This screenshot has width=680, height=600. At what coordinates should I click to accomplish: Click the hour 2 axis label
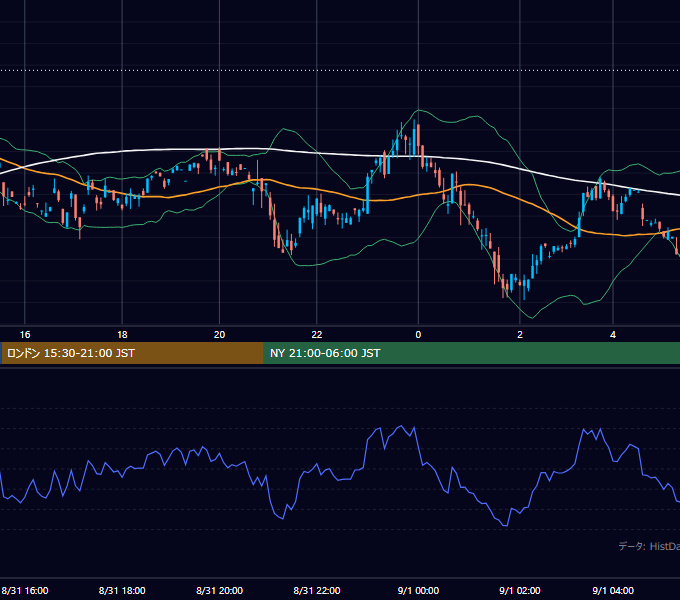click(x=520, y=335)
